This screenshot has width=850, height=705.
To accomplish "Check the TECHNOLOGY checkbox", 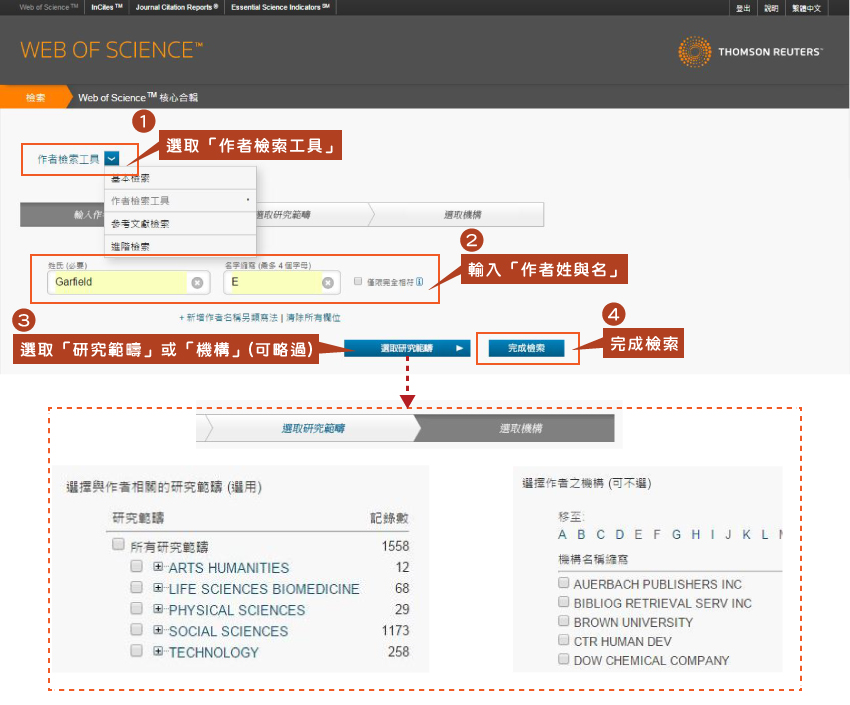I will pyautogui.click(x=137, y=651).
